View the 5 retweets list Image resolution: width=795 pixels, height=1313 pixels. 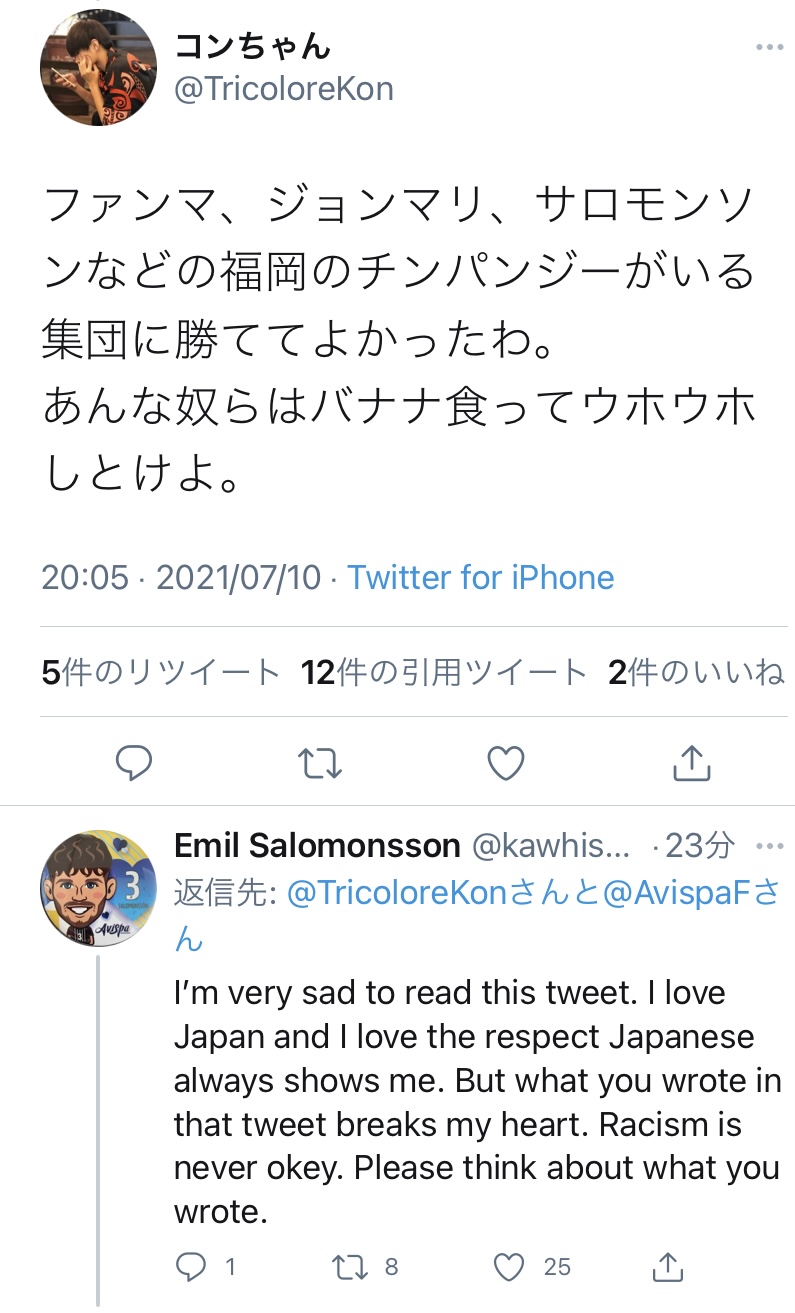point(161,673)
